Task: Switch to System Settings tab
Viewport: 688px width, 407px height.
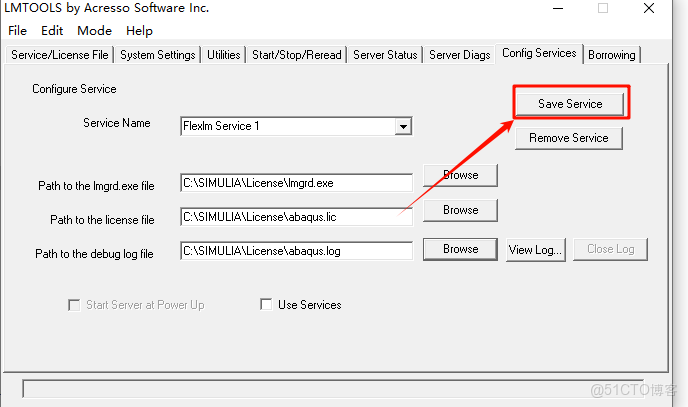Action: 158,55
